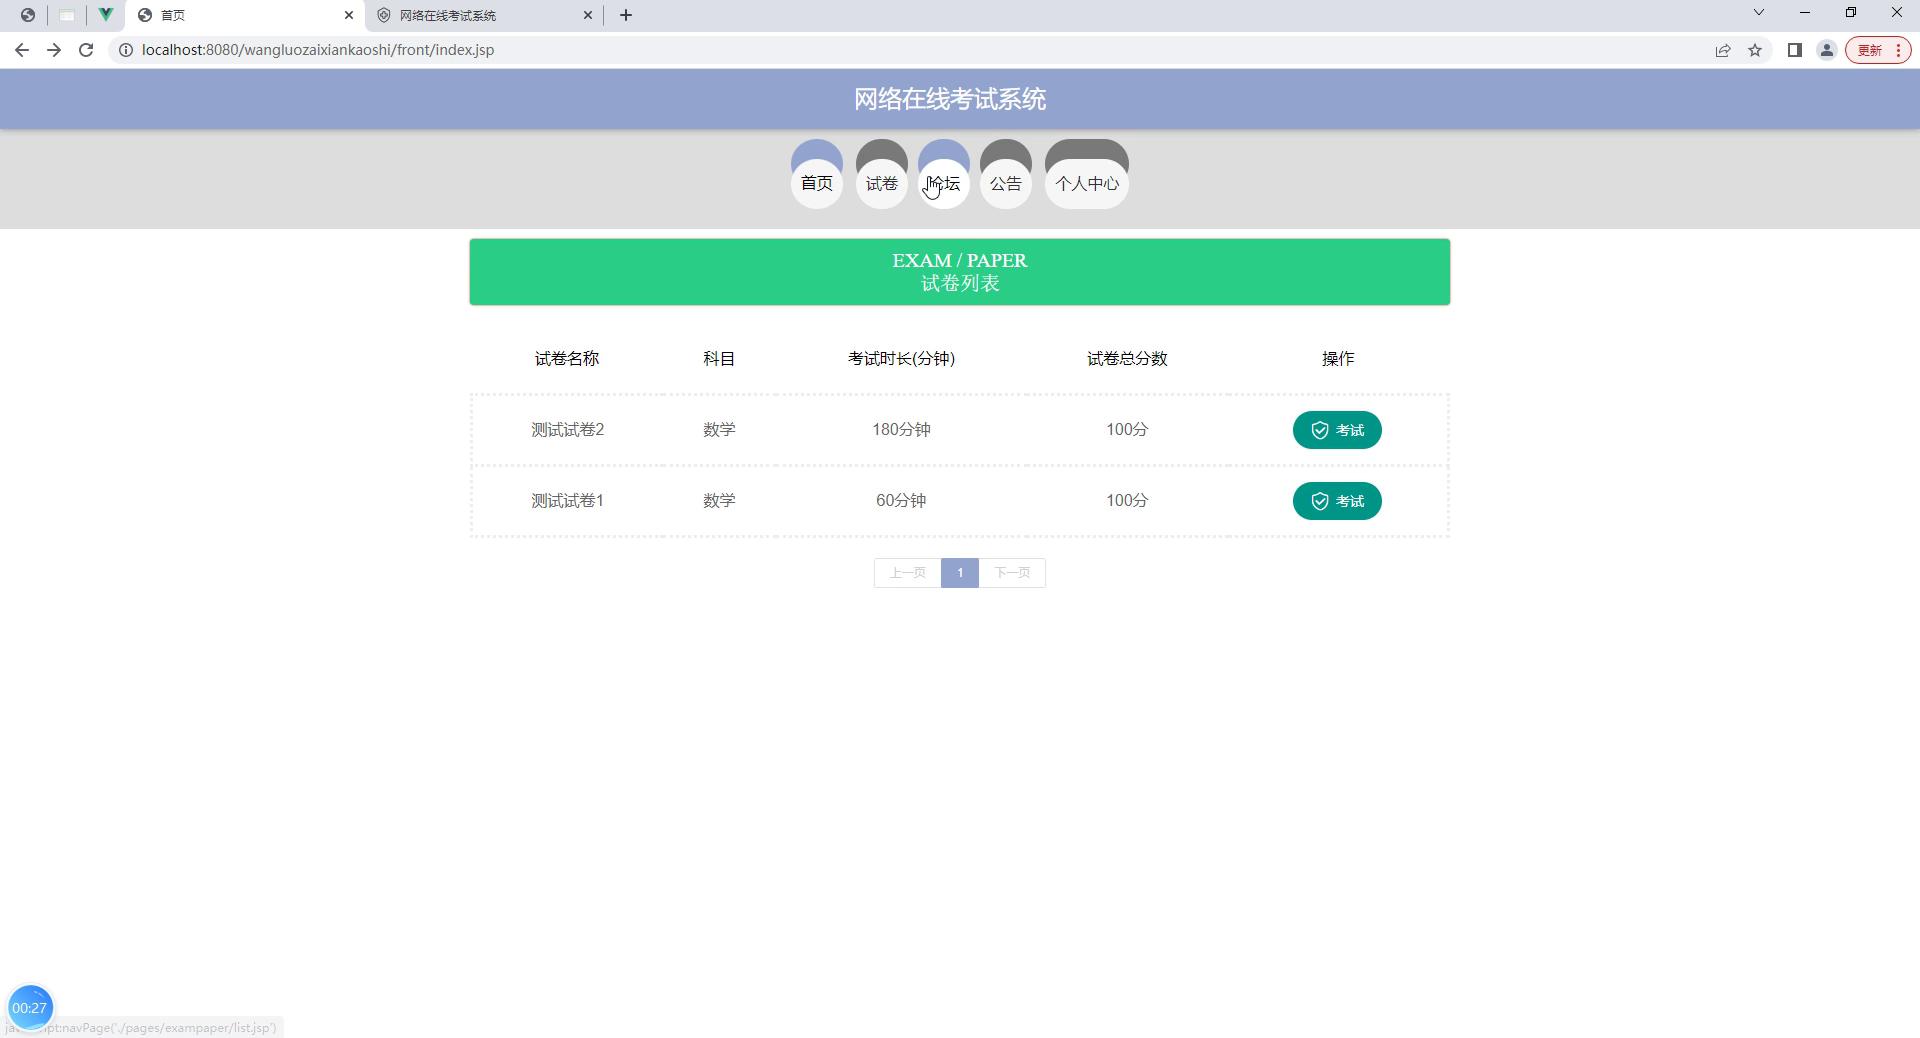
Task: Click the 60分钟 duration cell
Action: pos(901,501)
